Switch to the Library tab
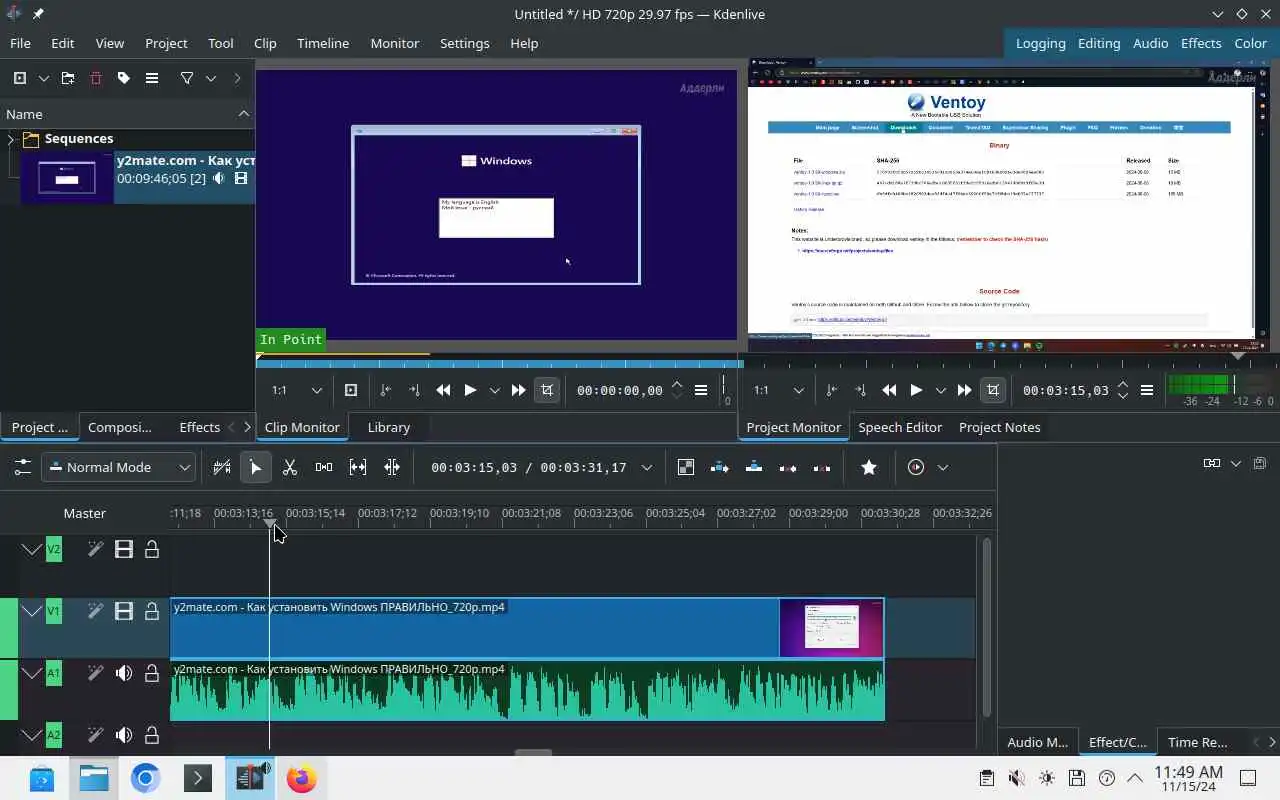 [389, 427]
